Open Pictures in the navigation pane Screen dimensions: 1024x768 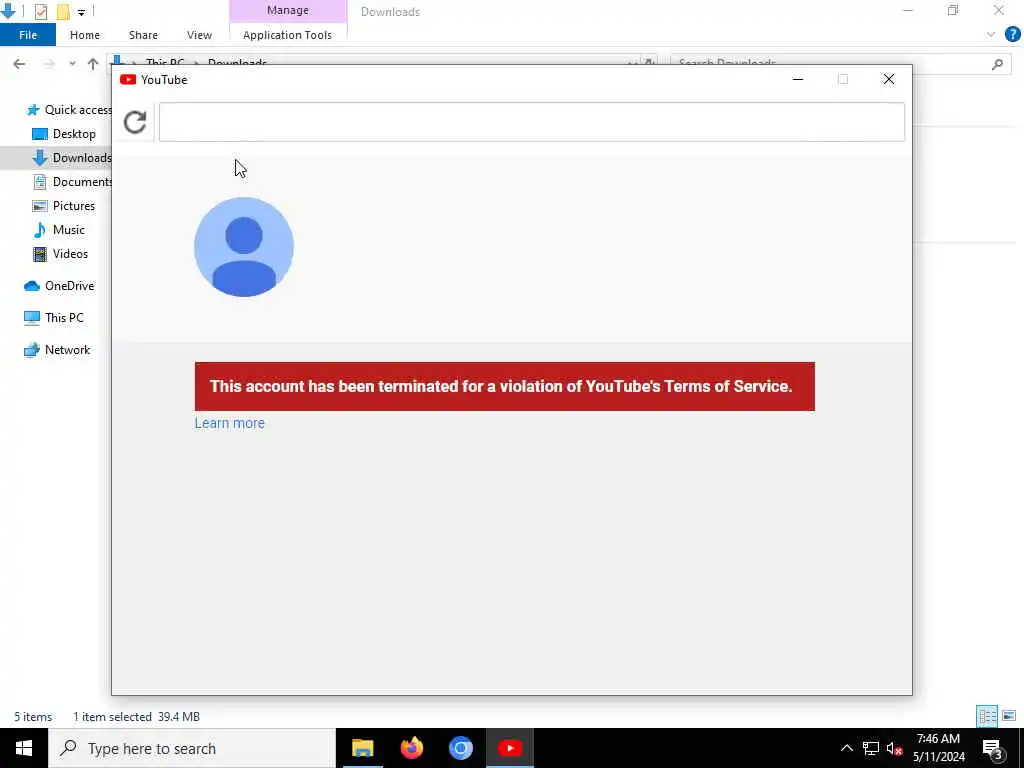63,206
